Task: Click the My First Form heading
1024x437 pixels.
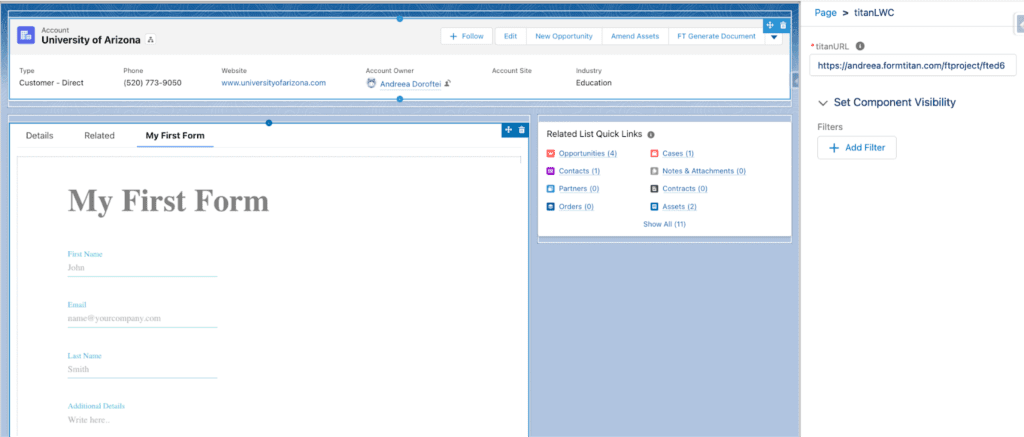Action: point(168,201)
